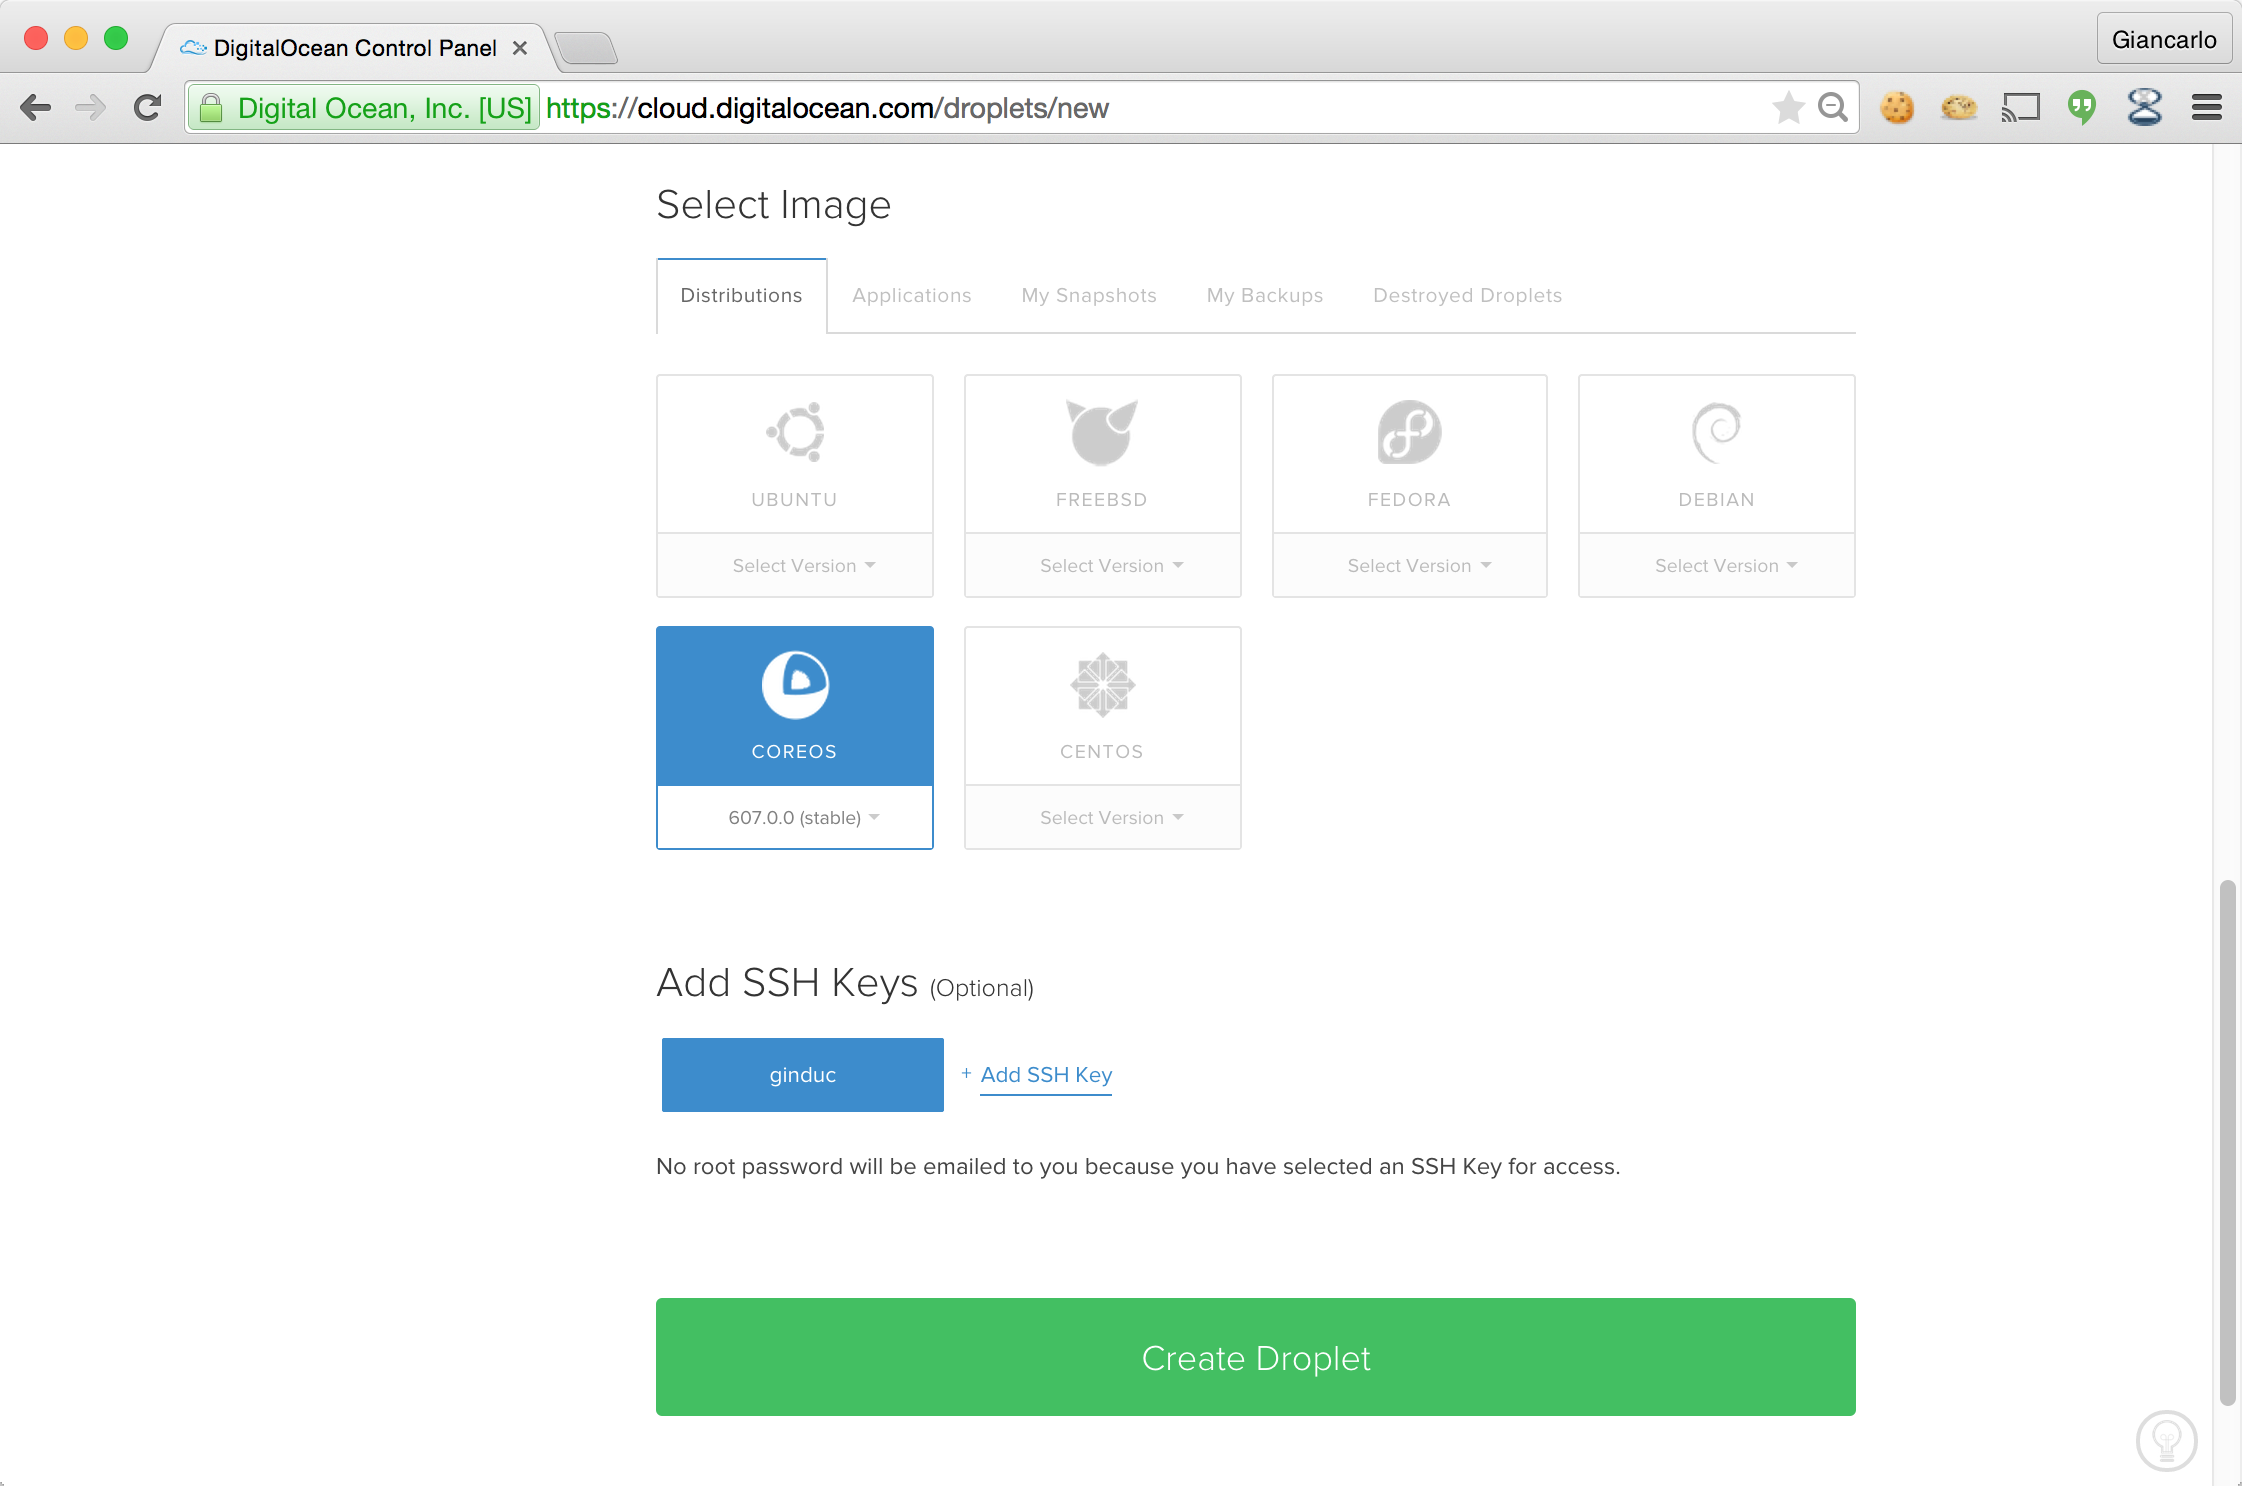
Task: Click the COREOS label text
Action: (x=794, y=752)
